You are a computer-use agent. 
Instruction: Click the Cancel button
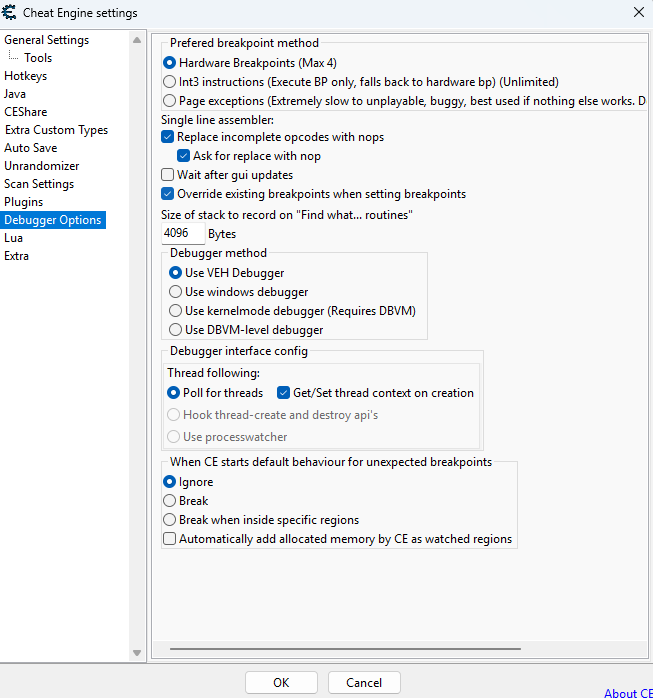pos(364,682)
